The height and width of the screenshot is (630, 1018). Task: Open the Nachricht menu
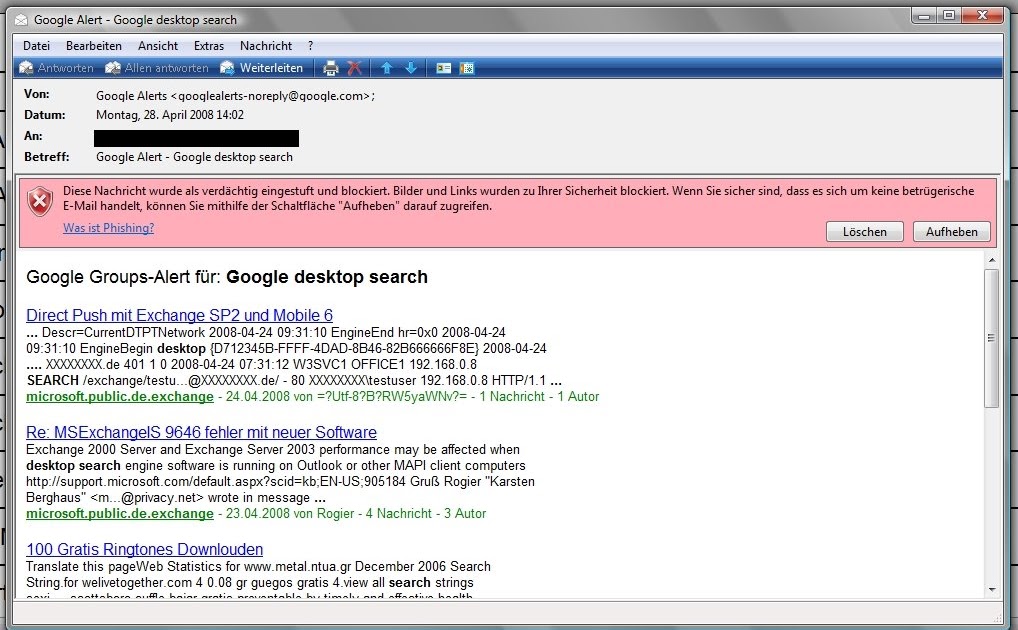pos(266,46)
